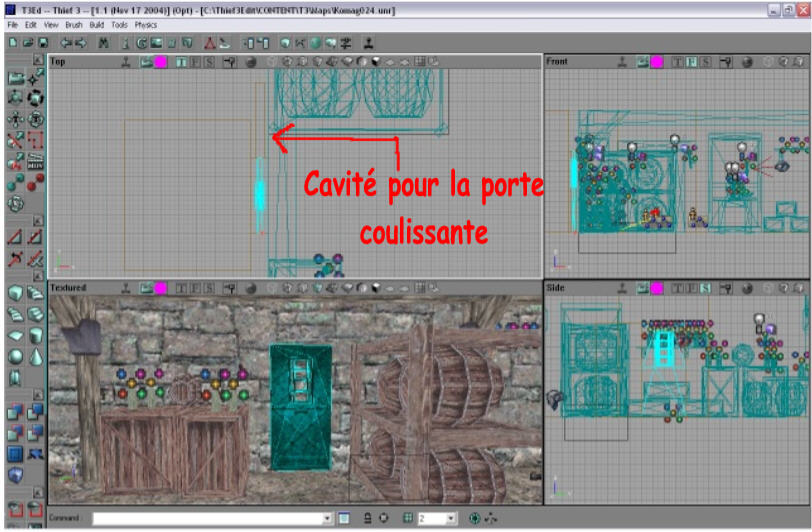Viewport: 812px width, 532px height.
Task: Select the Vertex editing tool
Action: [35, 78]
